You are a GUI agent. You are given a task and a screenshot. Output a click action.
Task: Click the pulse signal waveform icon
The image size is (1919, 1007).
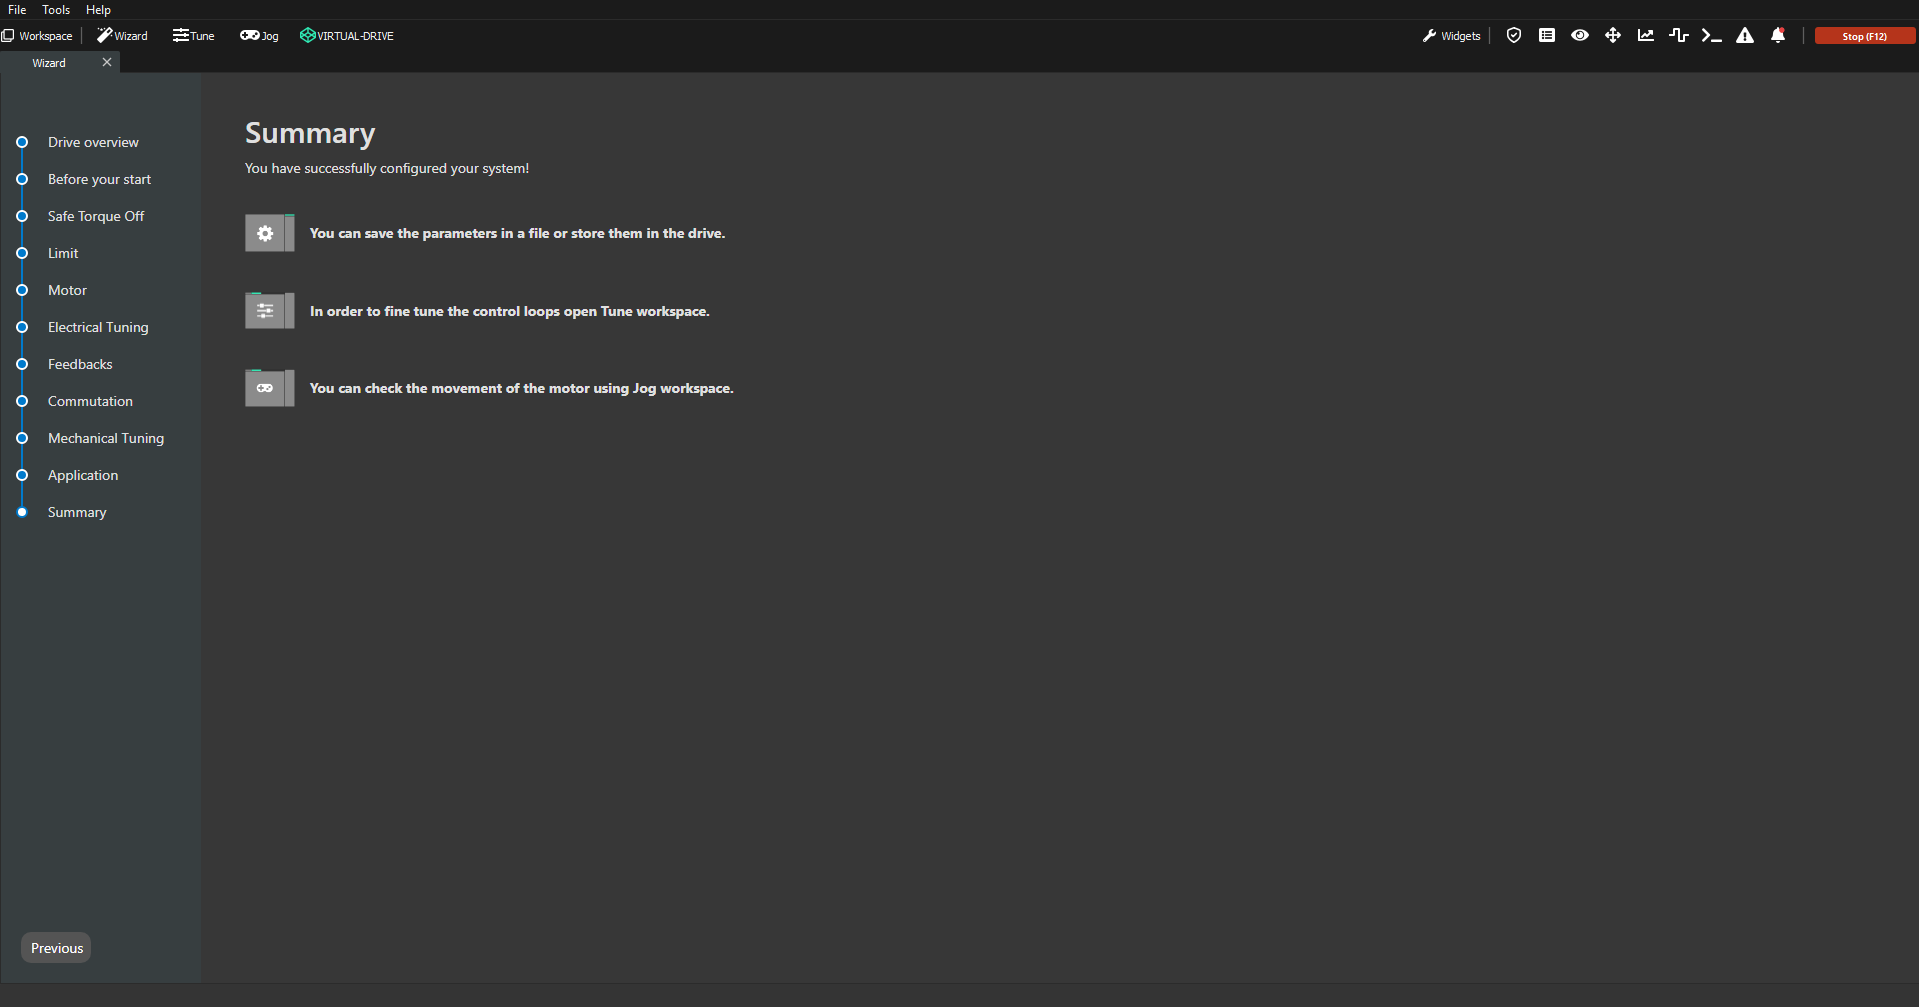click(1679, 36)
